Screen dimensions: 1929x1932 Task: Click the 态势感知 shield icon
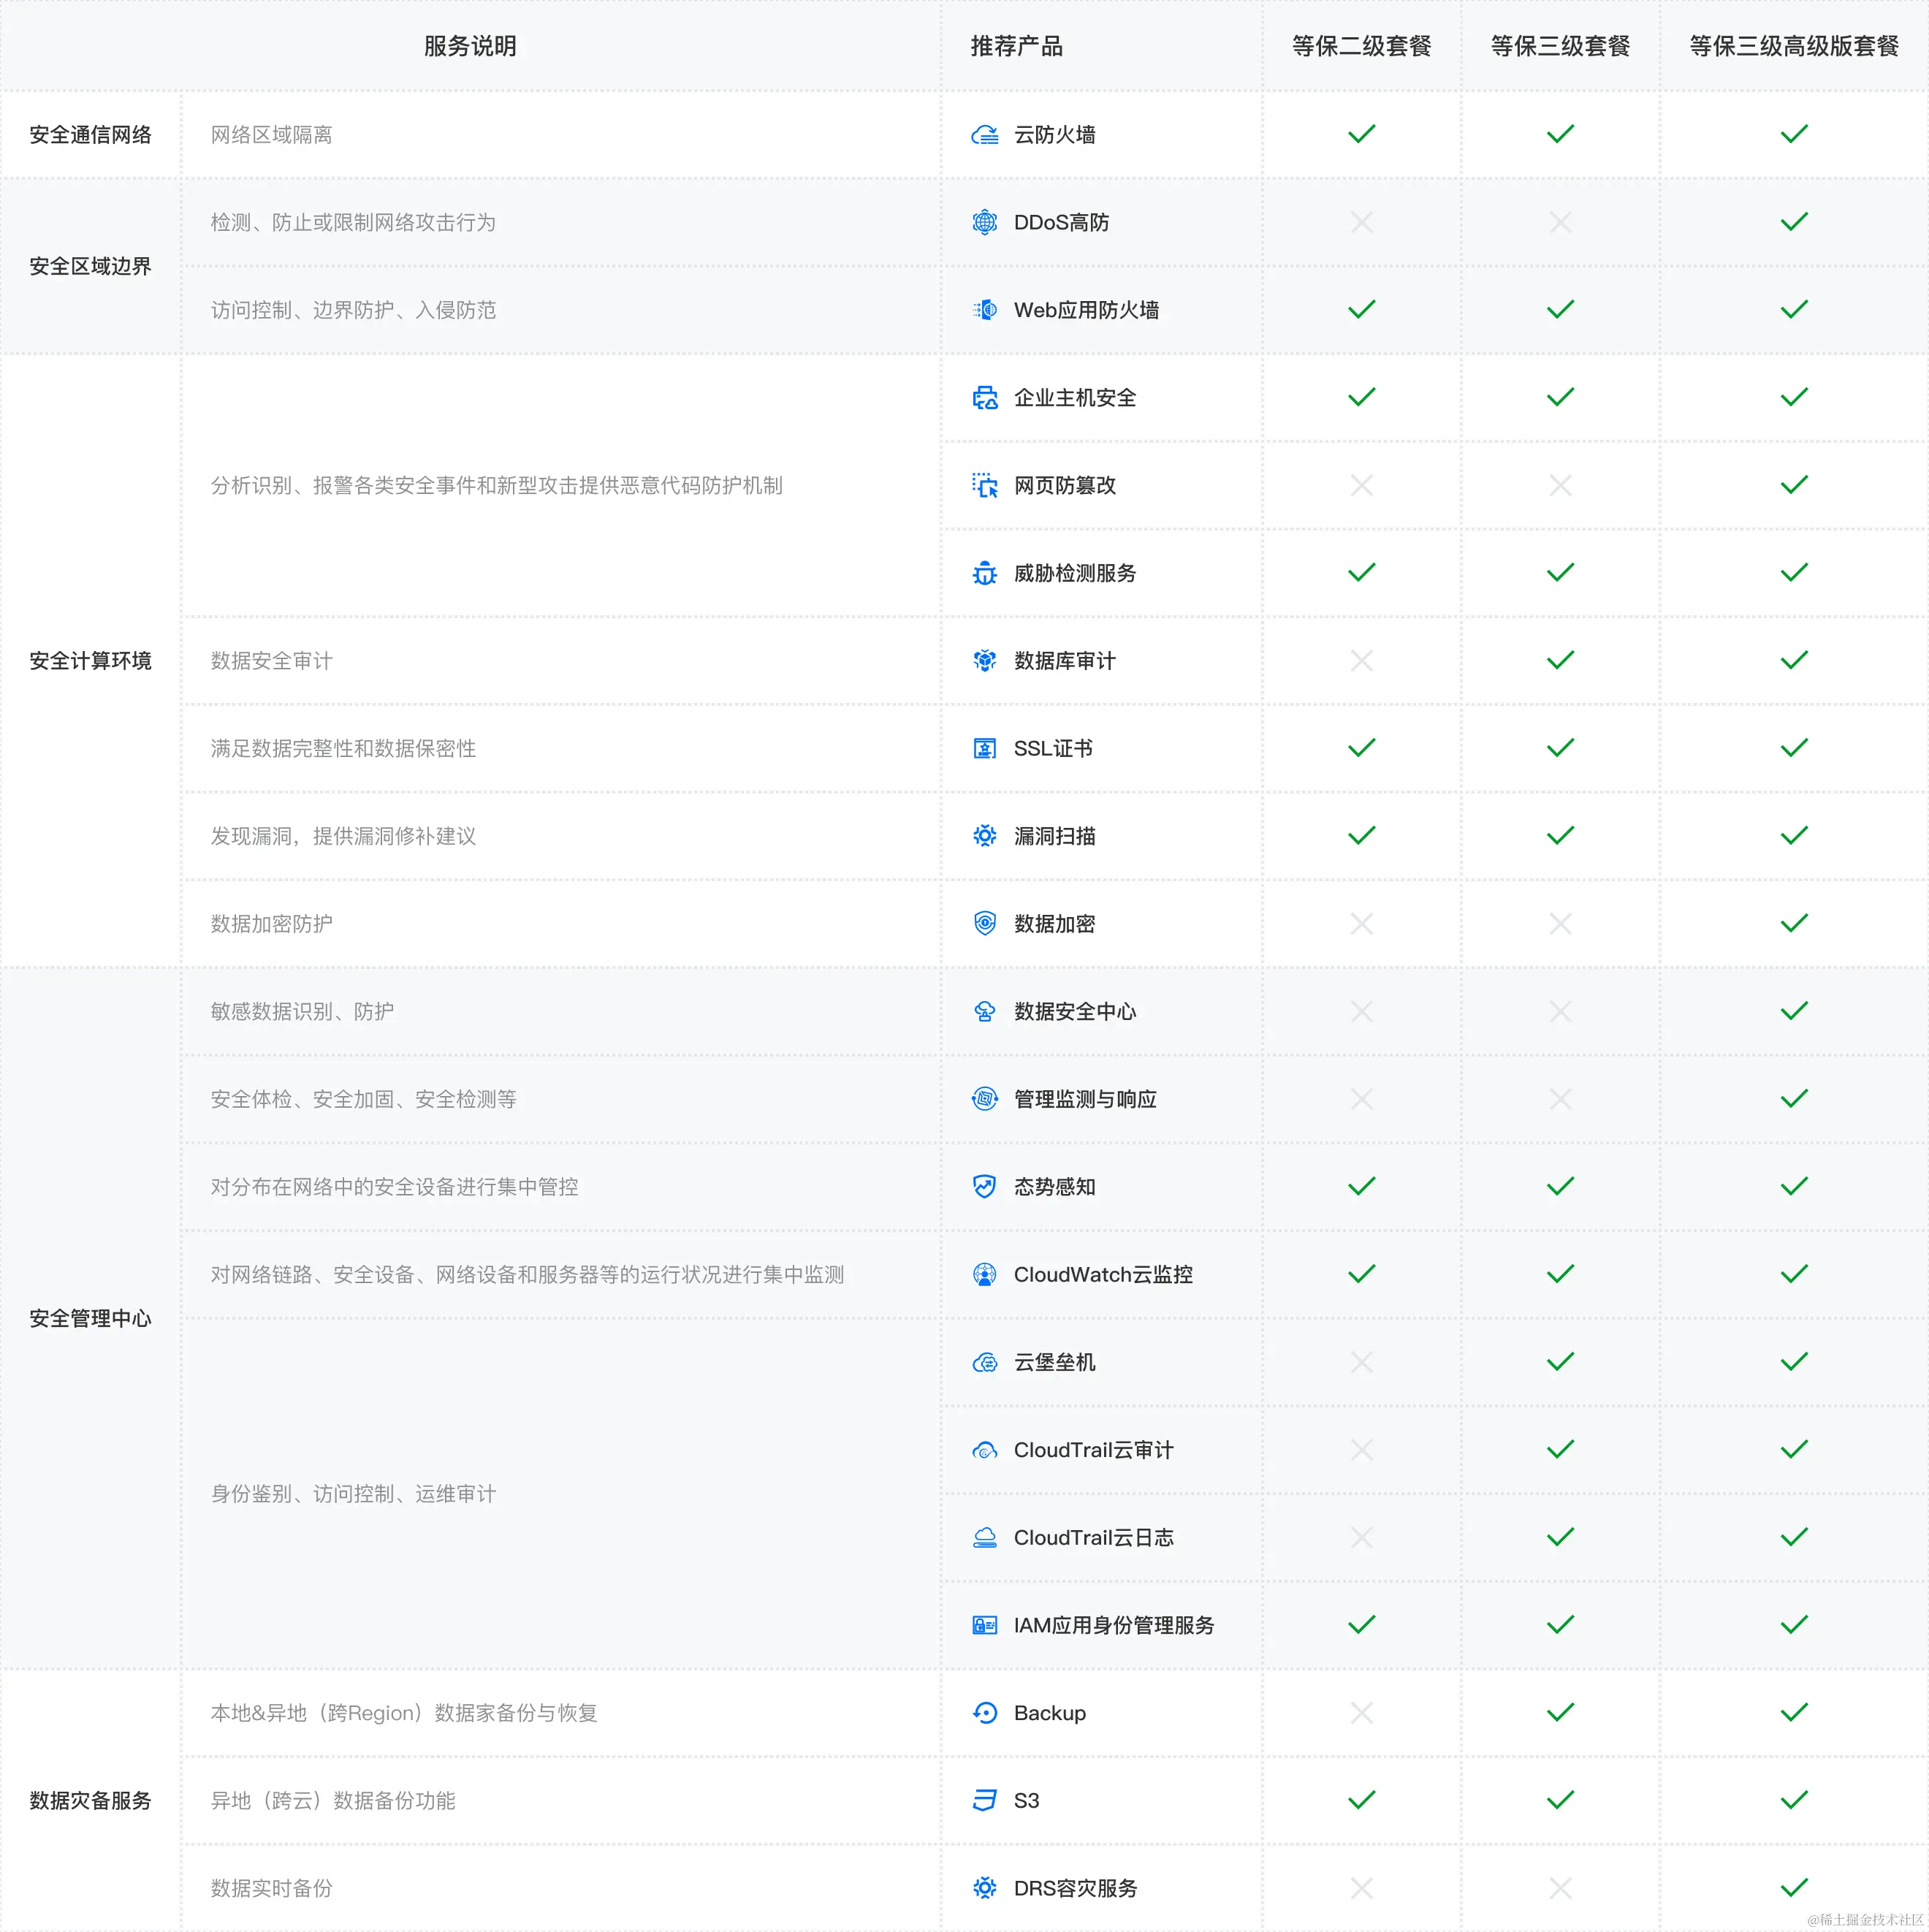(x=984, y=1187)
